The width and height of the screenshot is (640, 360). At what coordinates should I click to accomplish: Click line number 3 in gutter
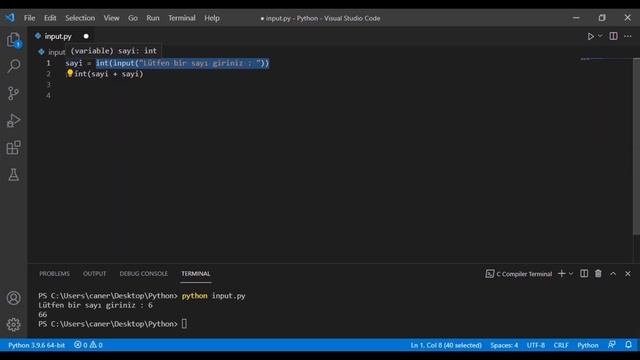[x=48, y=84]
